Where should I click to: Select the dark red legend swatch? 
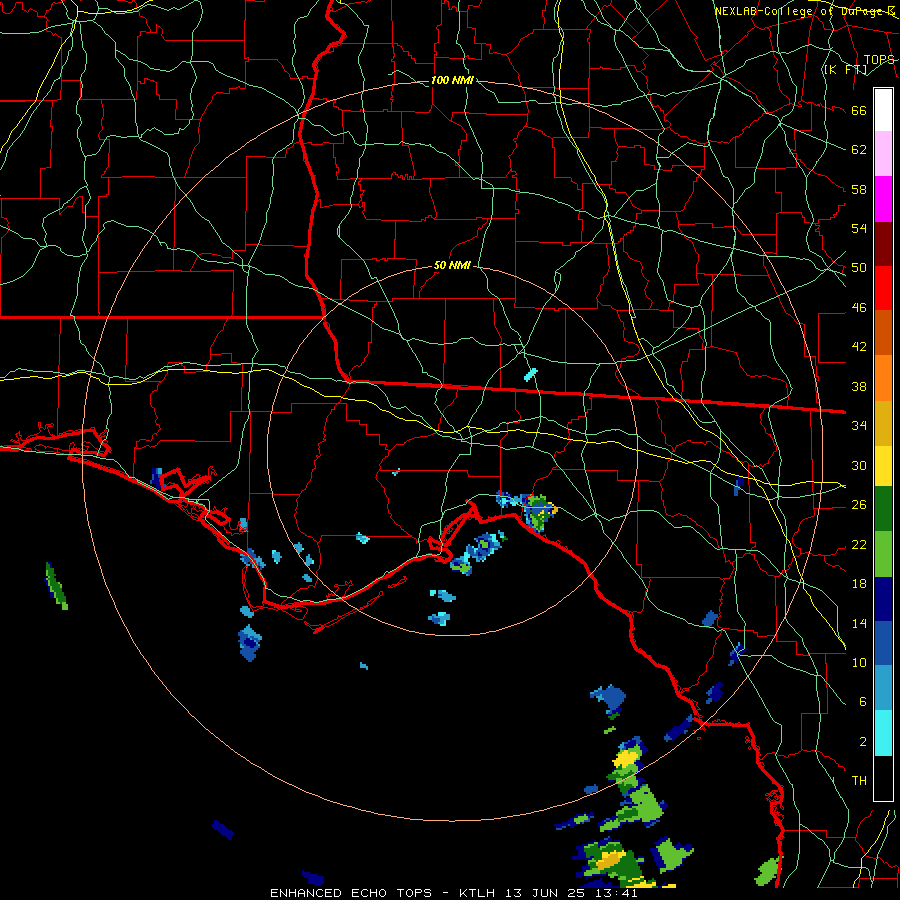(x=883, y=244)
